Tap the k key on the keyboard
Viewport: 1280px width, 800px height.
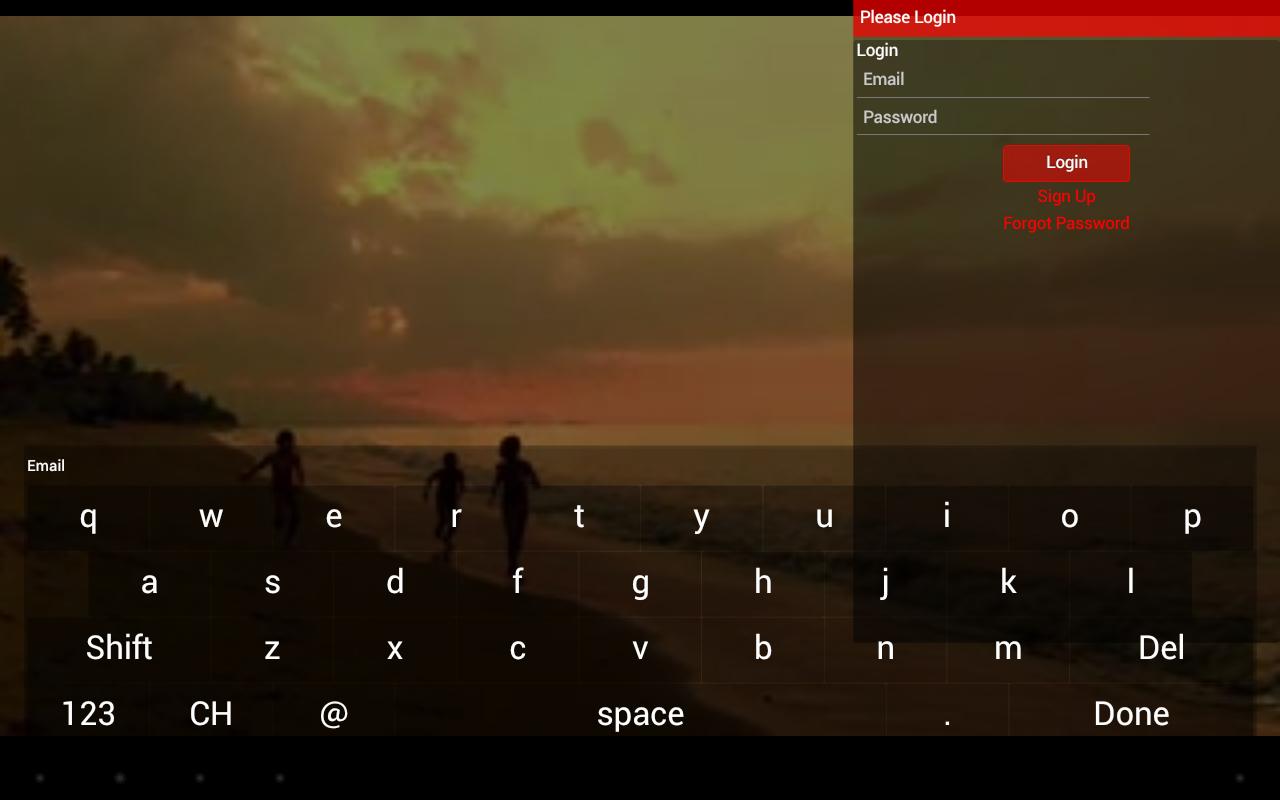(1008, 582)
